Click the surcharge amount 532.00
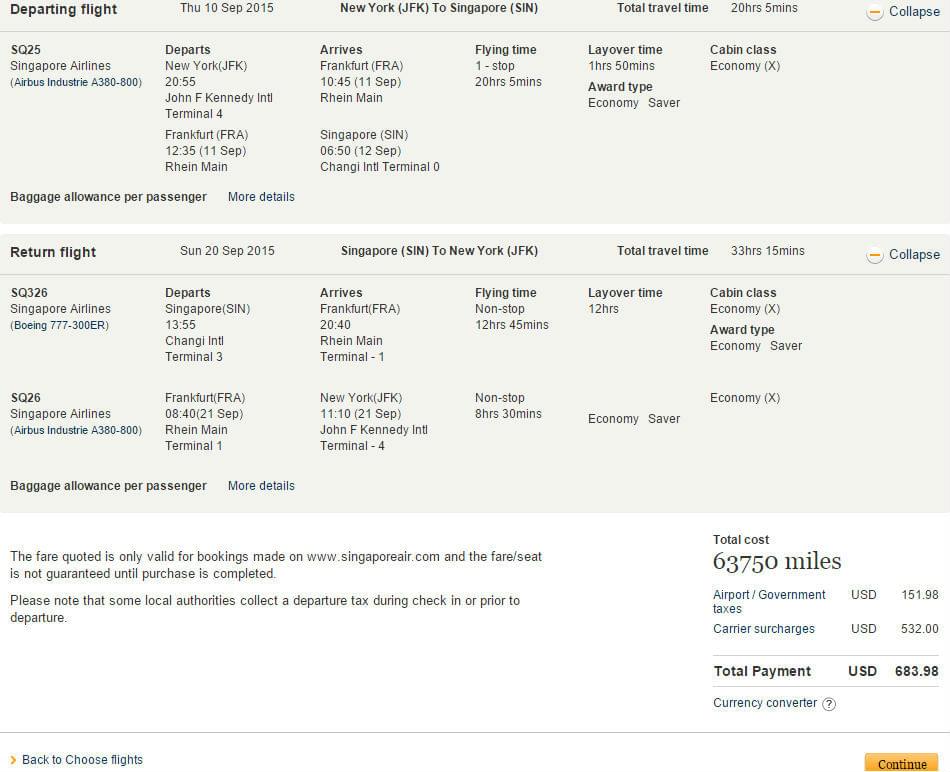Image resolution: width=950 pixels, height=772 pixels. [920, 629]
